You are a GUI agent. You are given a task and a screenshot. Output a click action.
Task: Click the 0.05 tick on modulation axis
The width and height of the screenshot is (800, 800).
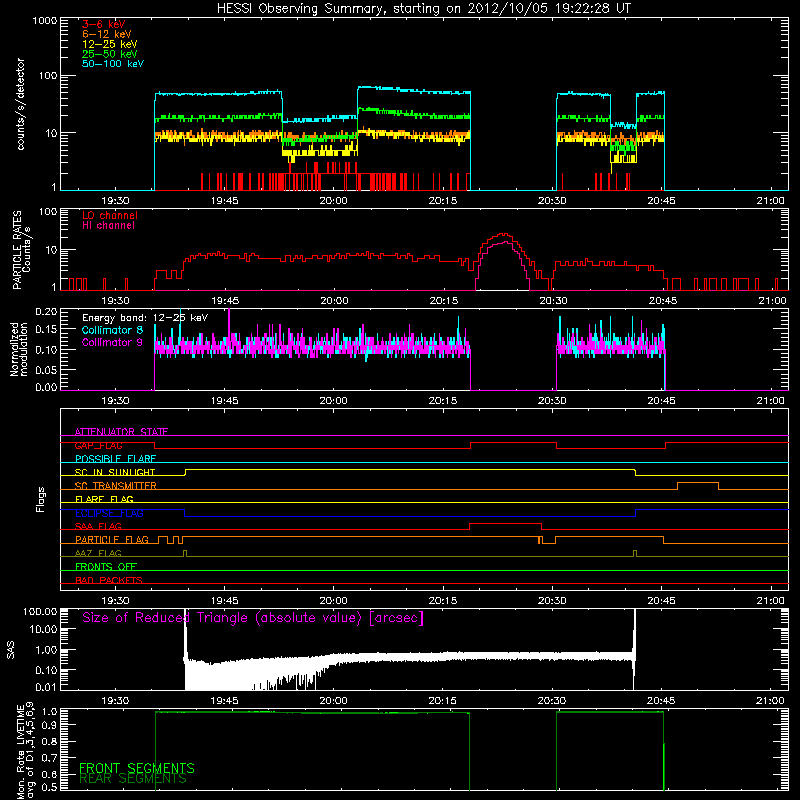coord(46,369)
